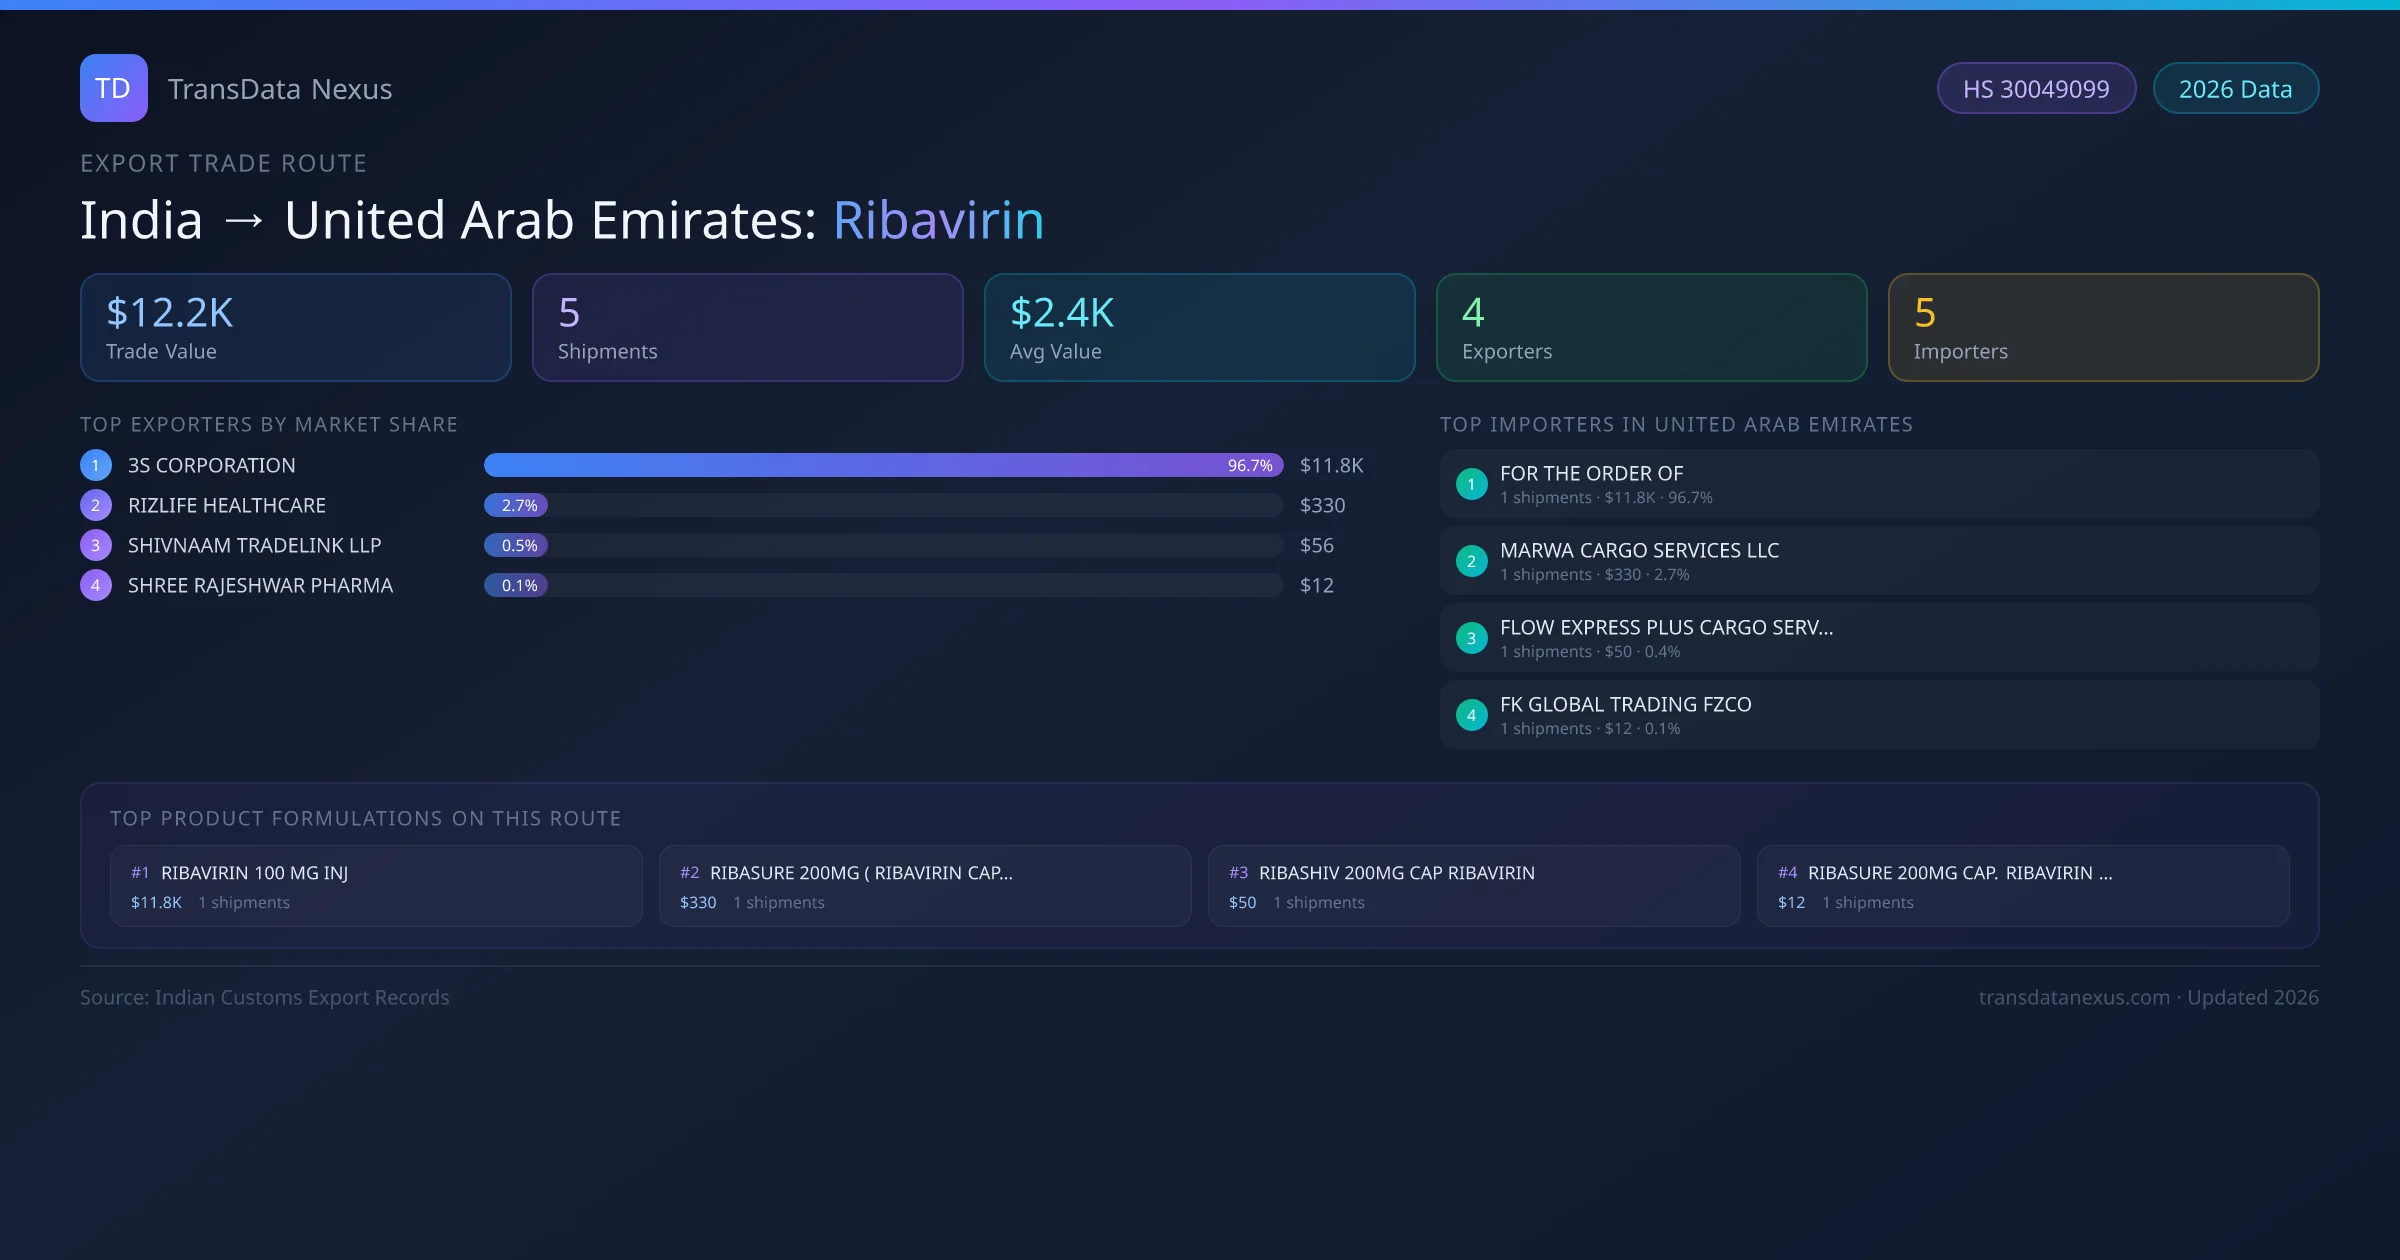Click green badge 1 beside FOR THE ORDER OF
This screenshot has height=1260, width=2400.
coord(1471,484)
